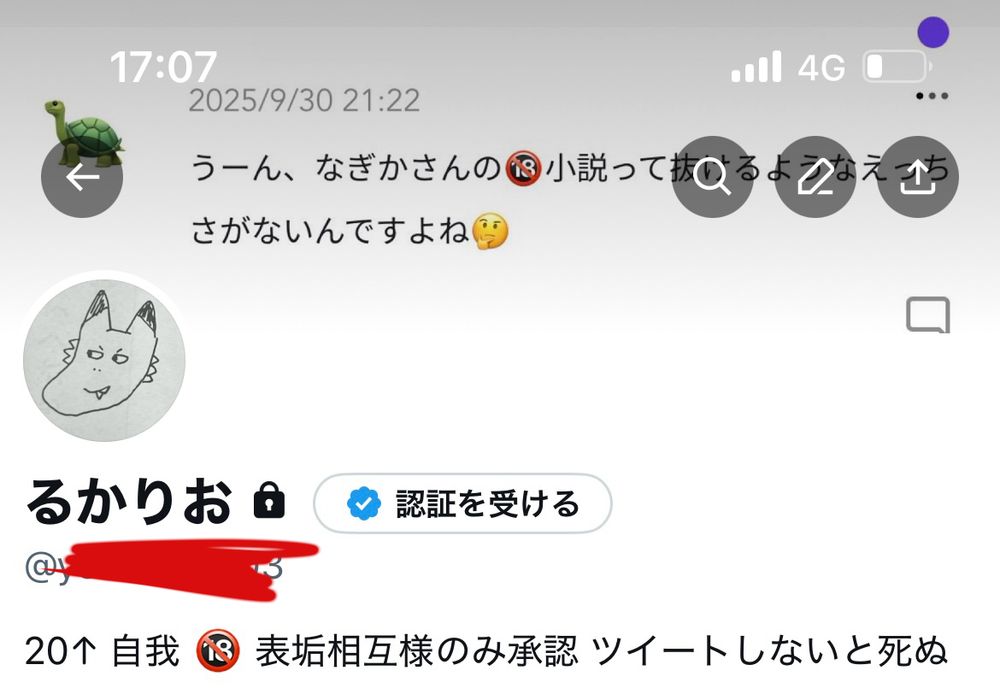This screenshot has height=700, width=1000.
Task: Tap the lock icon beside るかりお
Action: (269, 500)
